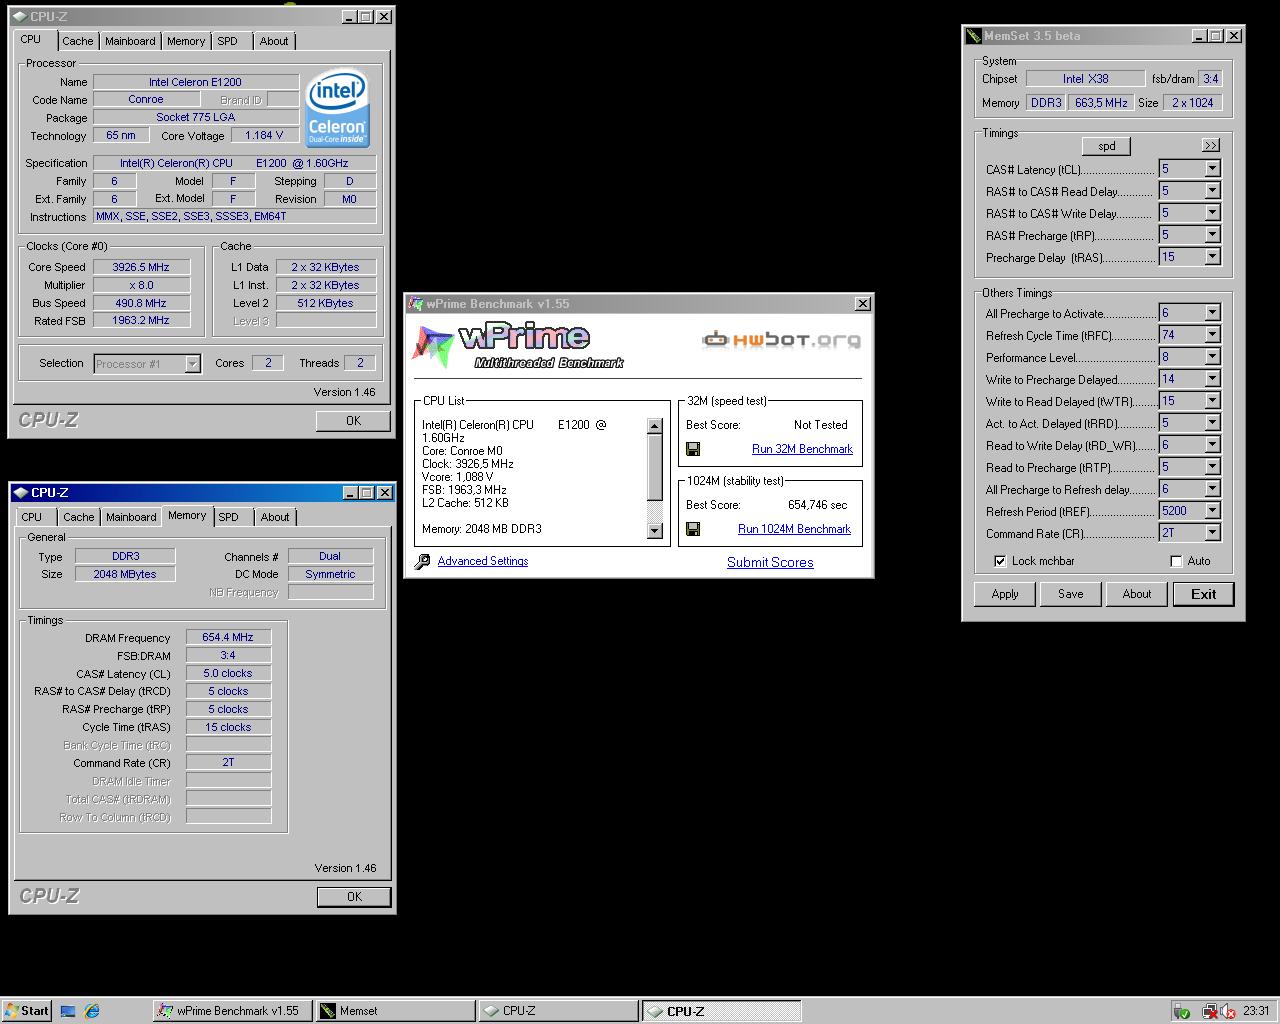Click OK in the top CPU-Z window
Screen dimensions: 1280x1024
coord(353,421)
